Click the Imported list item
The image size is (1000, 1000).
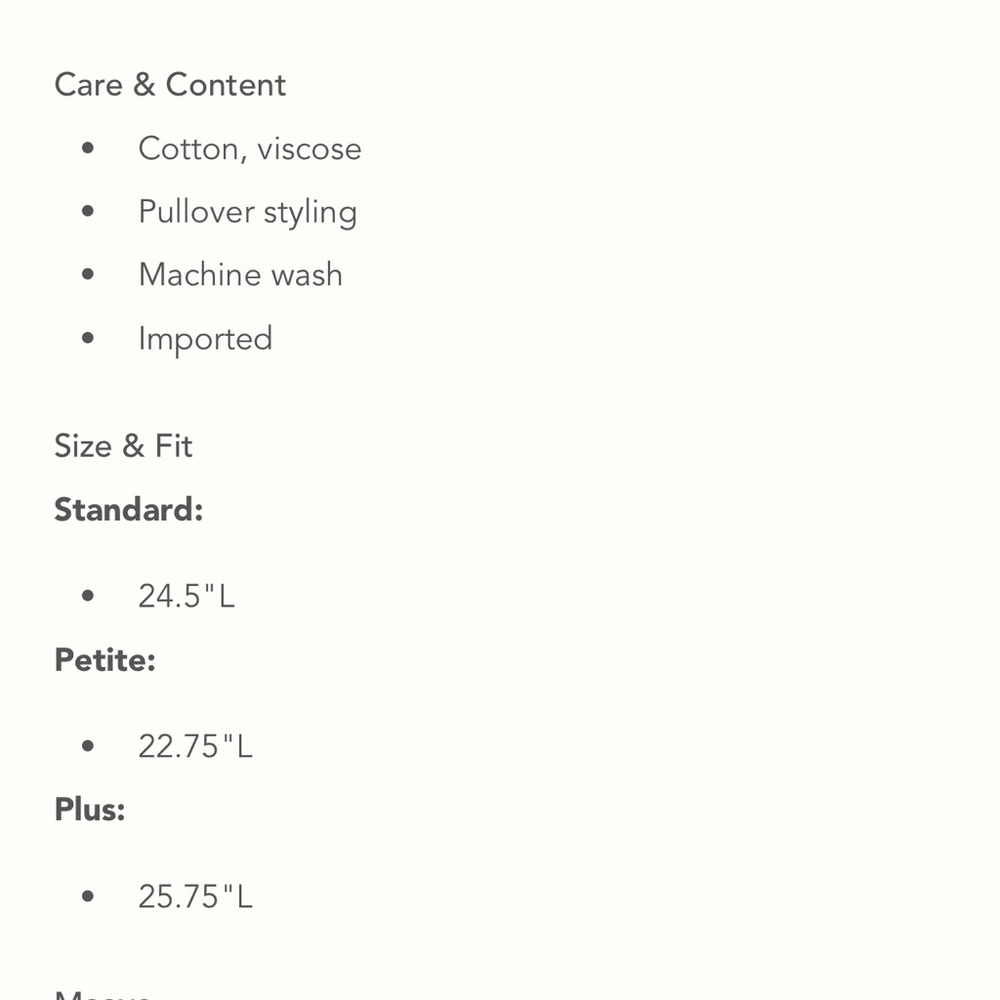205,339
